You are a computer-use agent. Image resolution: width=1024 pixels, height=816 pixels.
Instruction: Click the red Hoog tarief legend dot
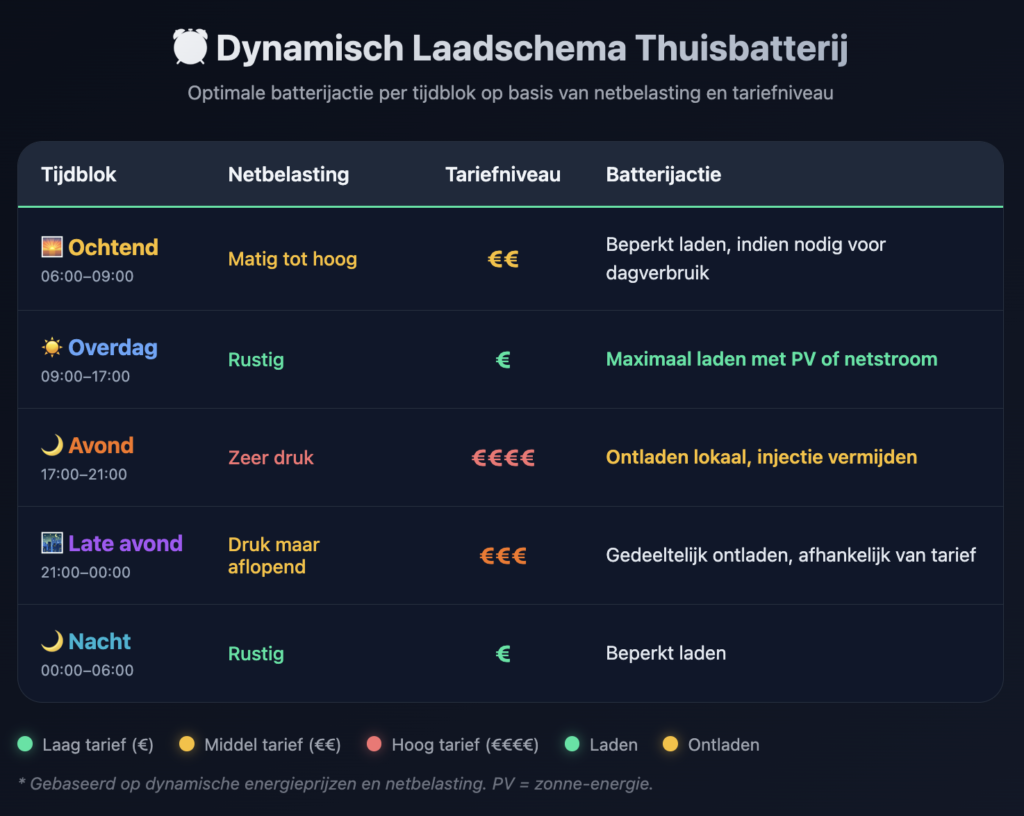375,744
